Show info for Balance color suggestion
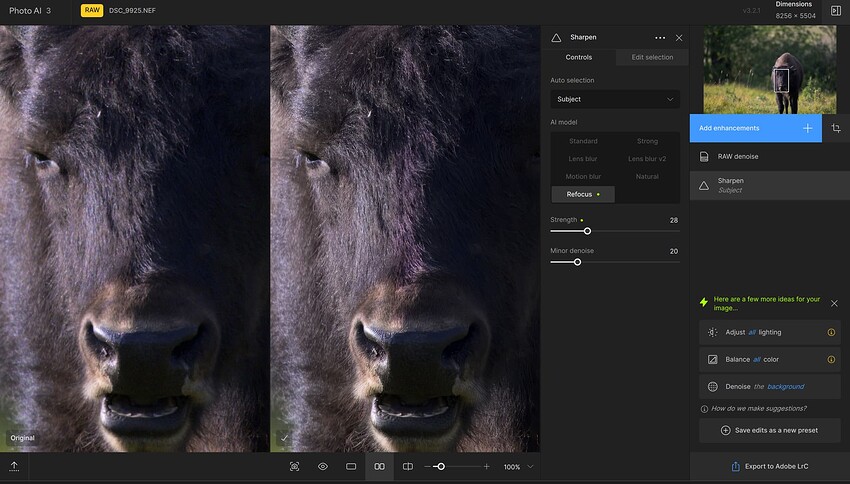The image size is (850, 484). point(831,359)
